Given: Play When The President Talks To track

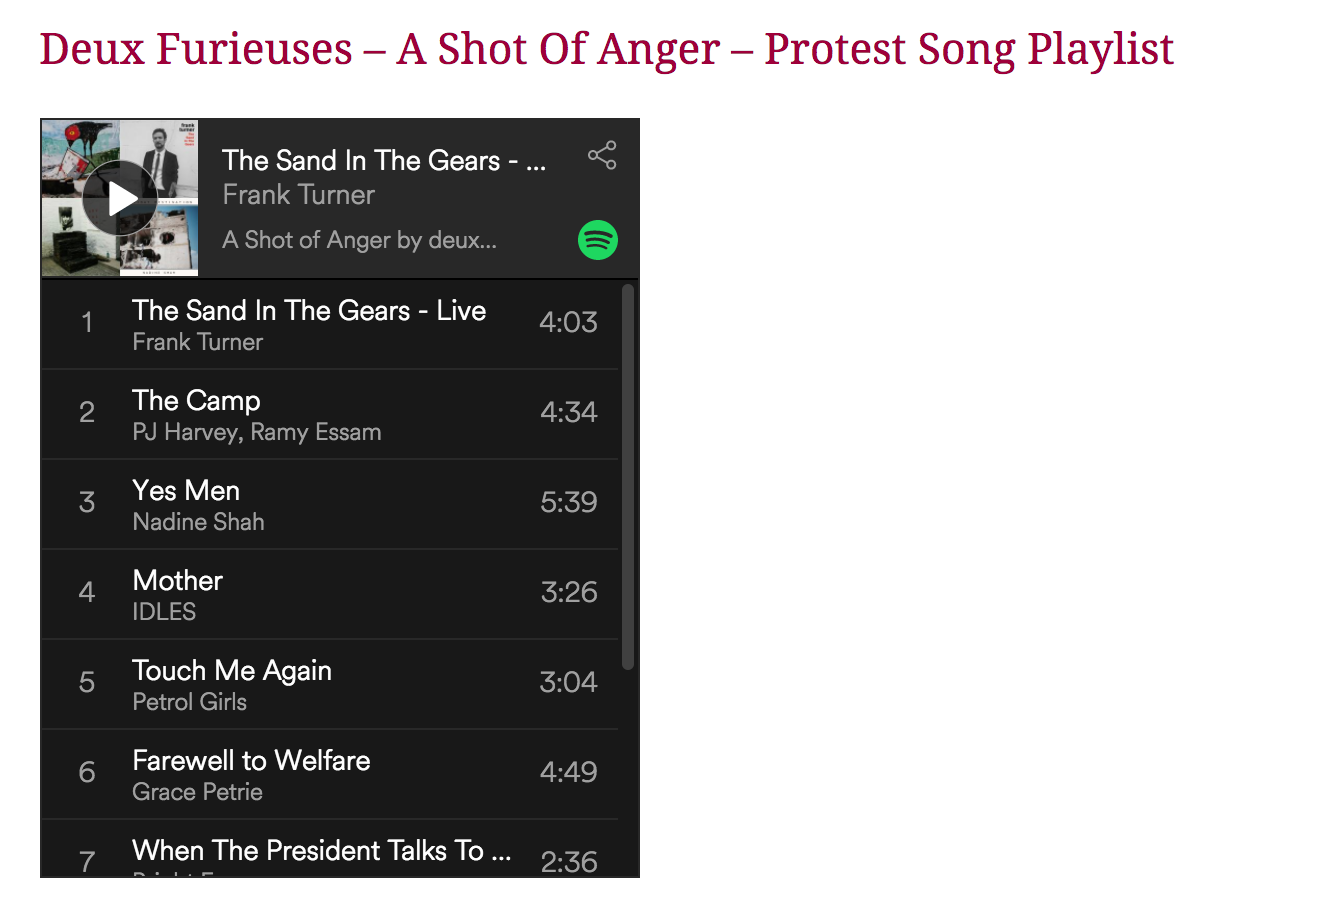Looking at the screenshot, I should [x=321, y=851].
